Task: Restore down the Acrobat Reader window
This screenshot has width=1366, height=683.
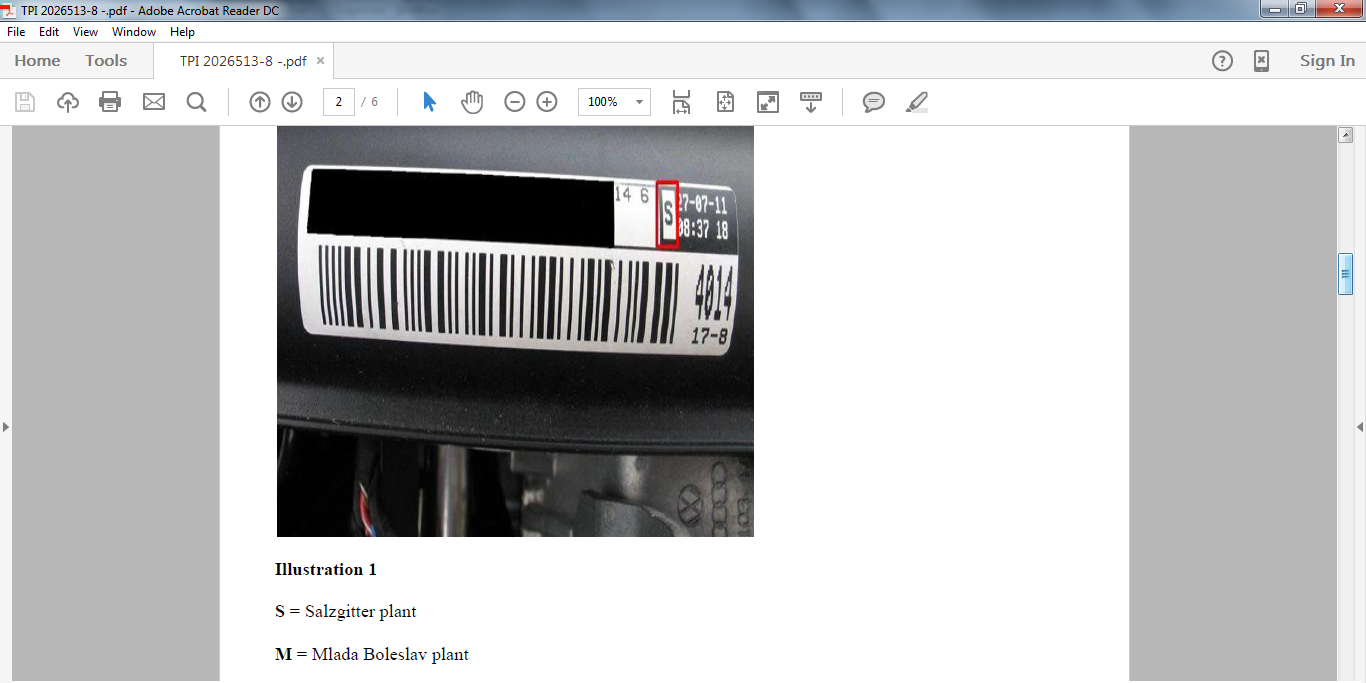Action: click(1300, 9)
